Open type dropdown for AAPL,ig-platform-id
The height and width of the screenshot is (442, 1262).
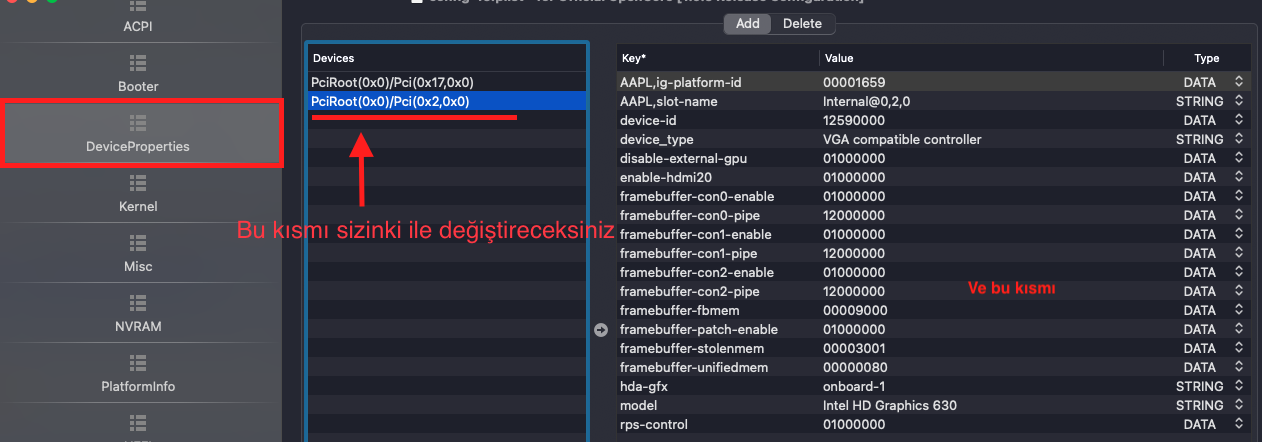click(x=1239, y=82)
